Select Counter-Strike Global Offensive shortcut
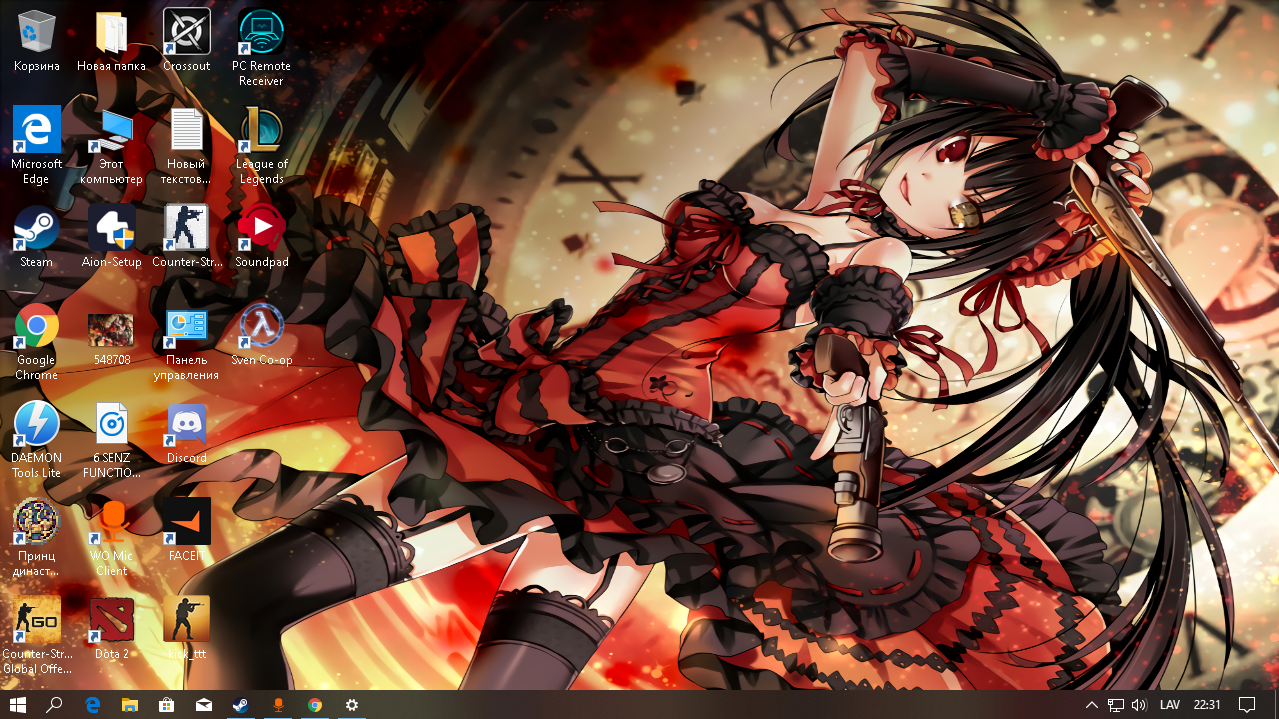 37,635
